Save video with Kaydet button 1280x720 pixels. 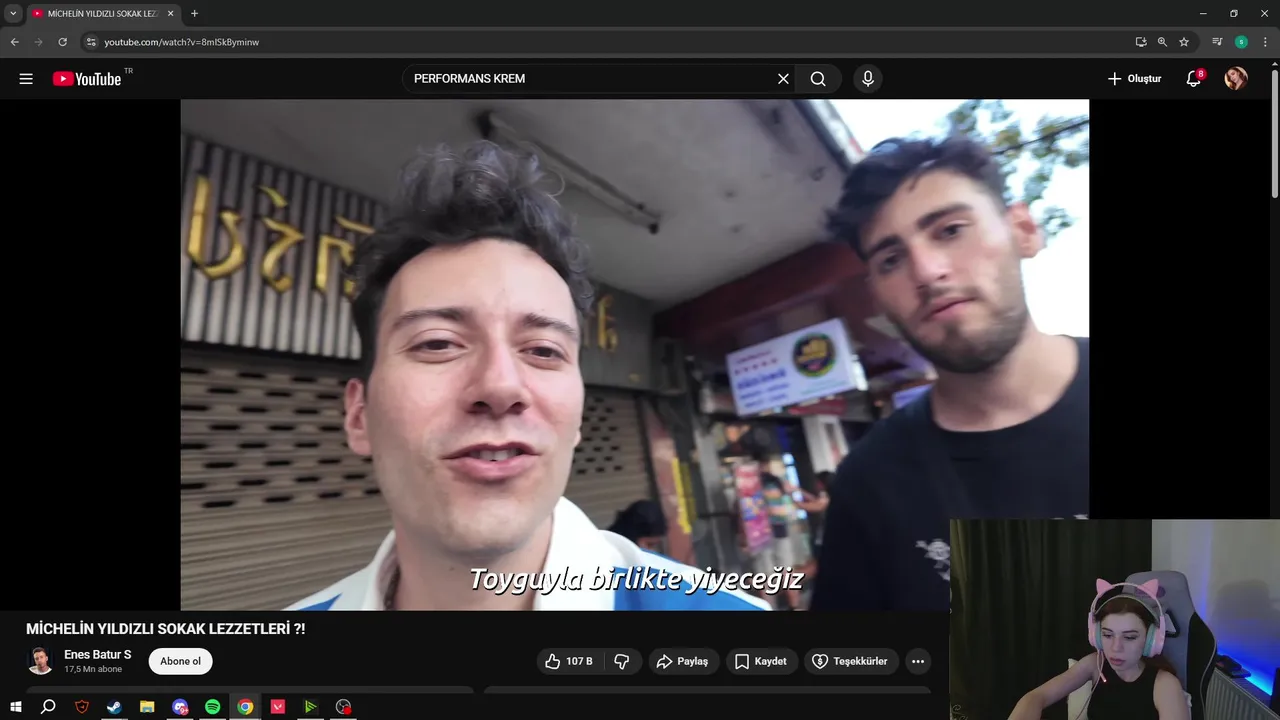coord(761,661)
